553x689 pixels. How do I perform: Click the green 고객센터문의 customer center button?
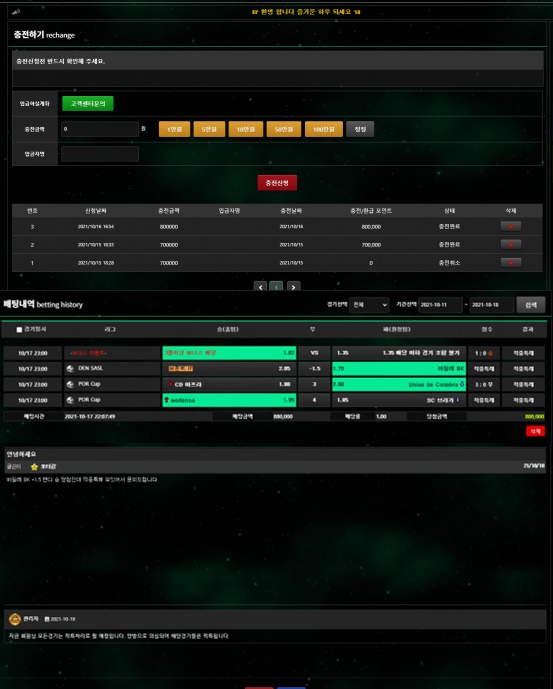pos(88,104)
